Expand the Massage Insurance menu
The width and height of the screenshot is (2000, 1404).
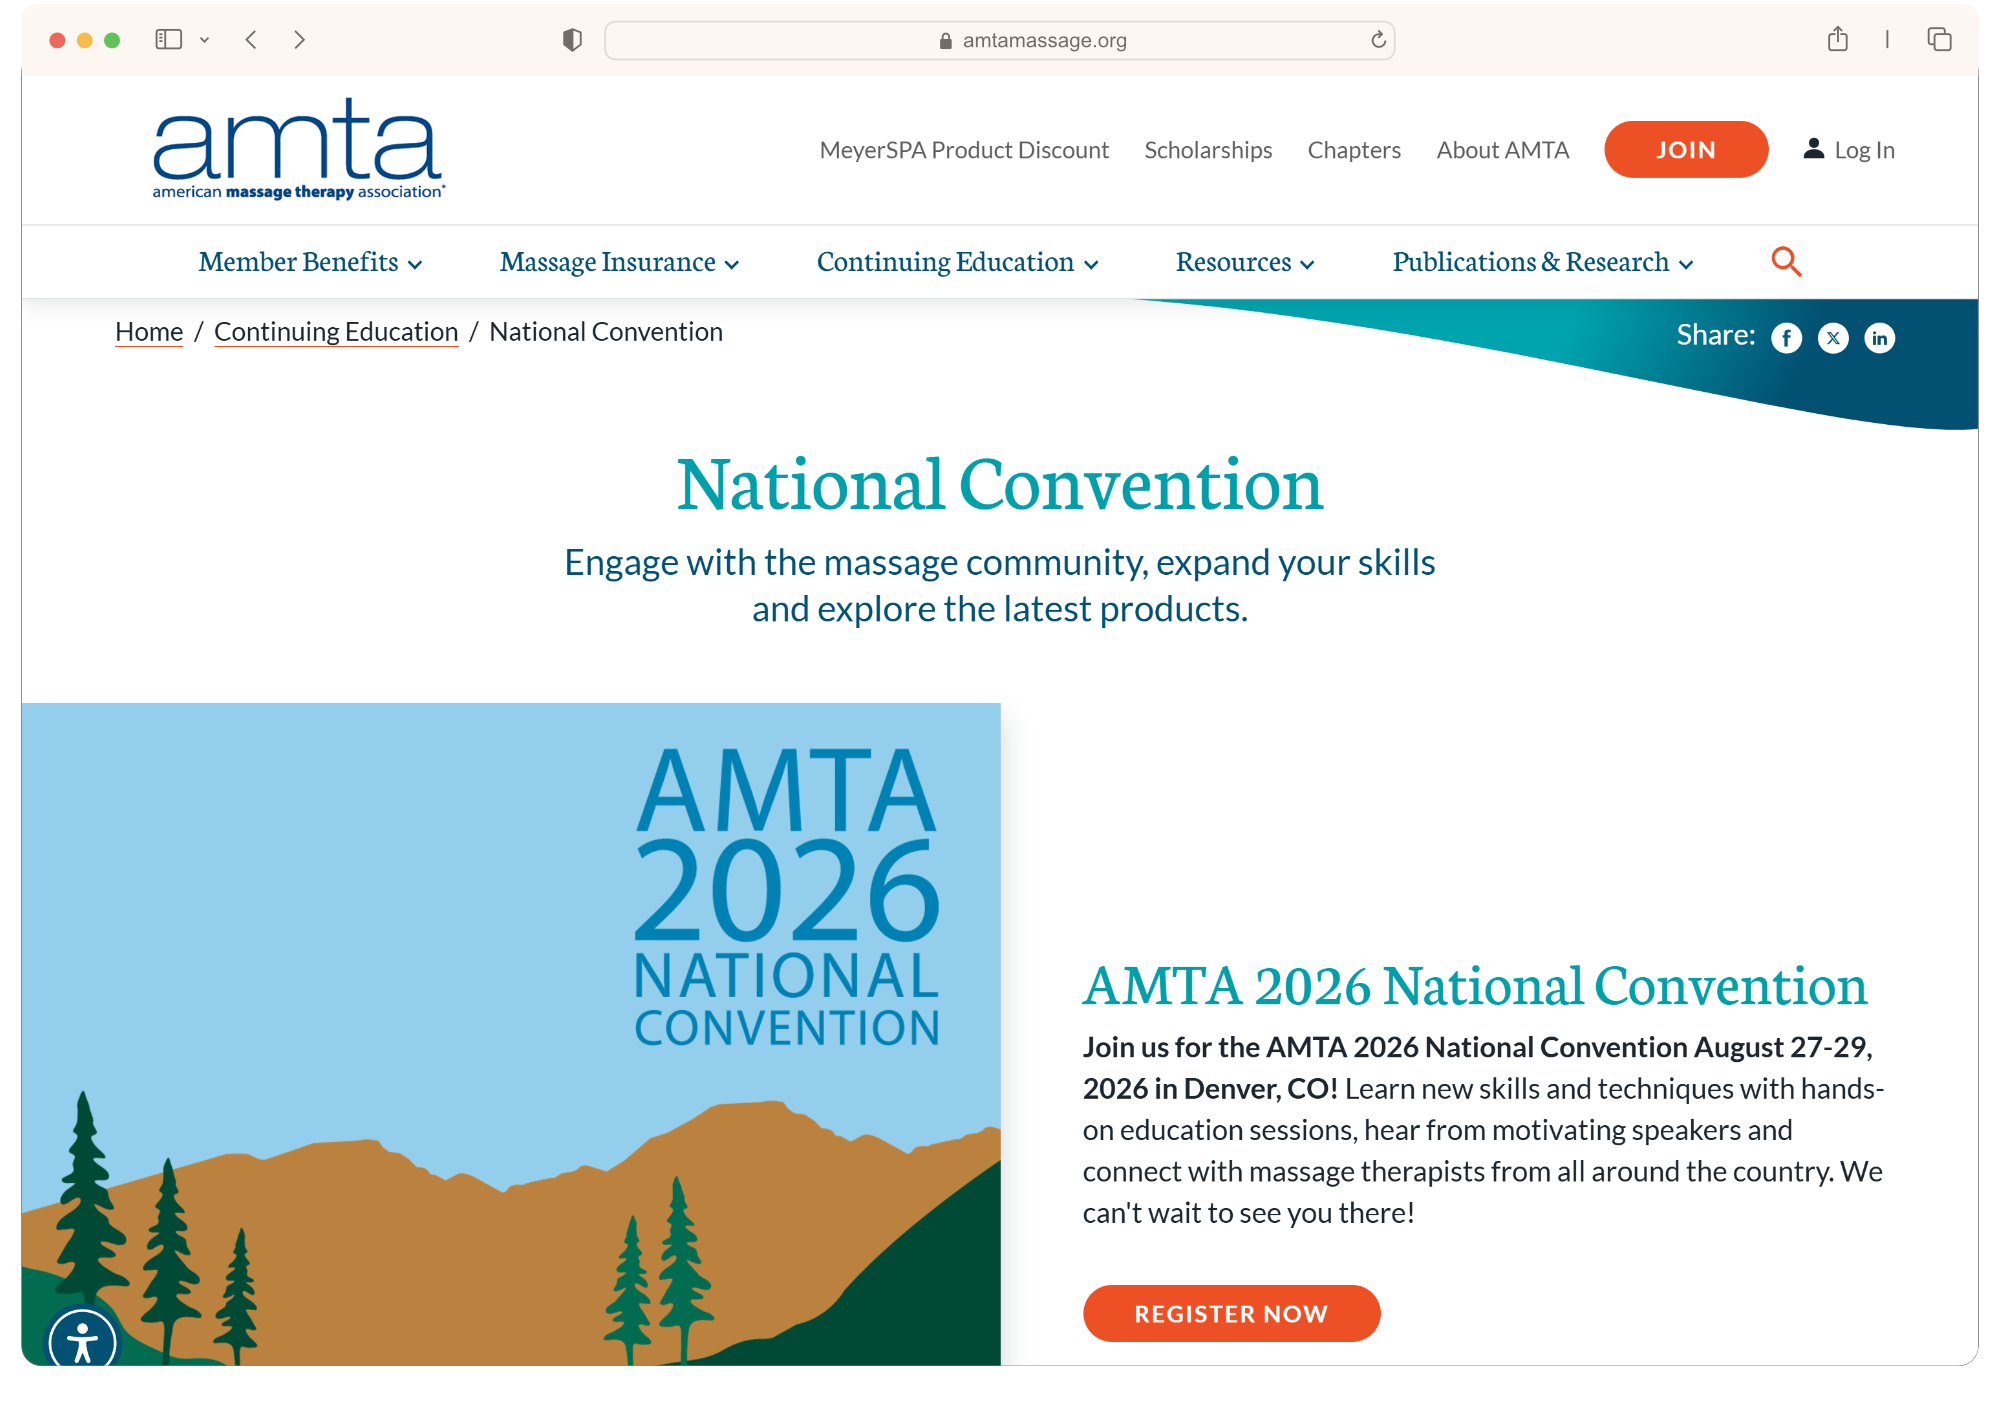619,262
